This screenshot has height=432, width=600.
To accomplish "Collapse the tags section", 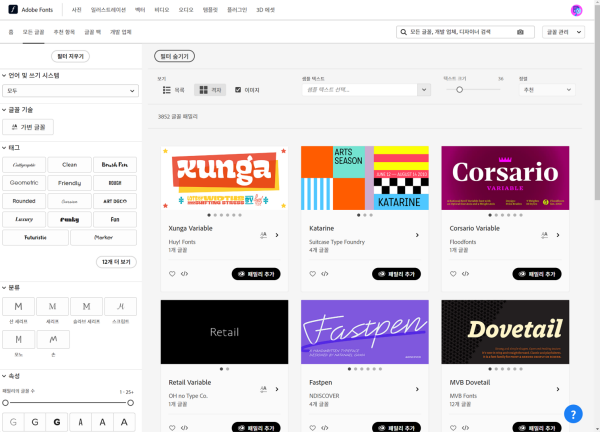I will click(x=4, y=147).
